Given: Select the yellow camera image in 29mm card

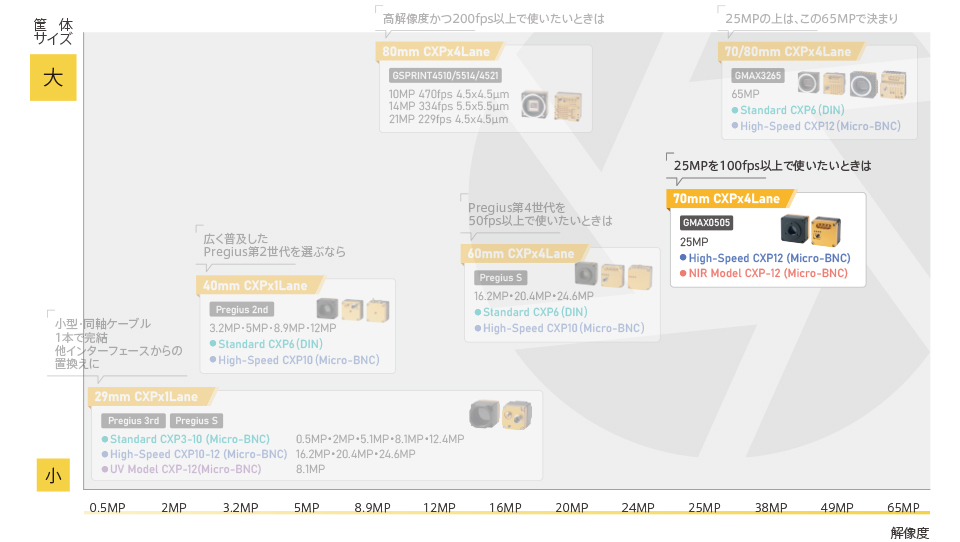Looking at the screenshot, I should point(518,413).
